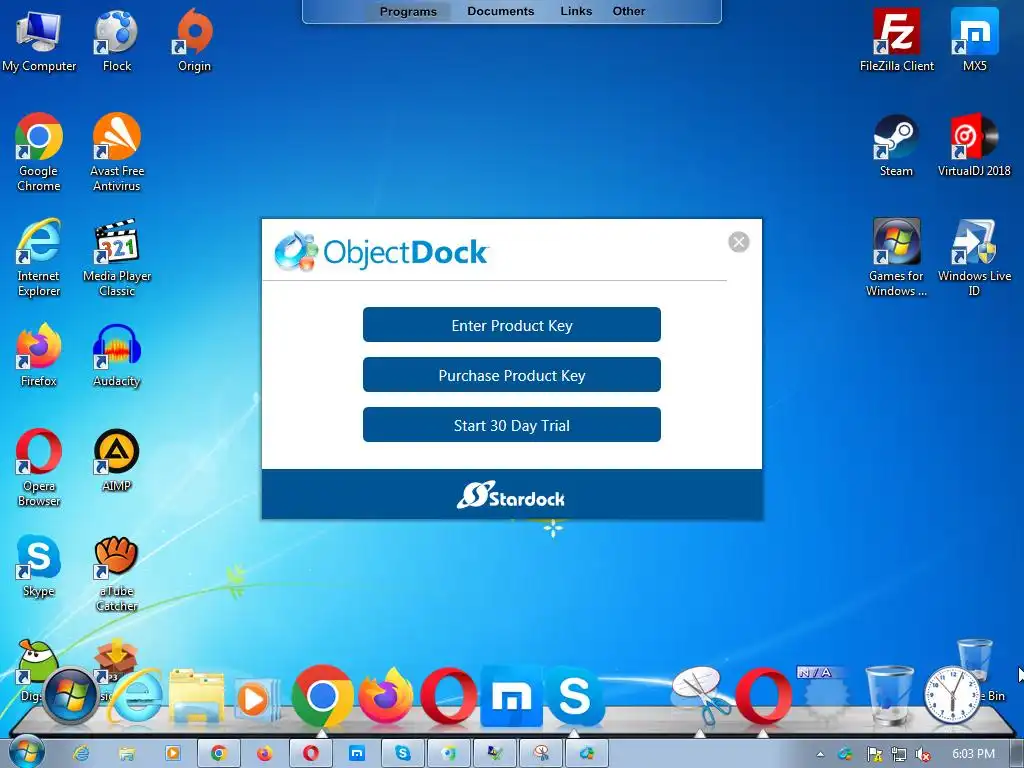
Task: Launch Google Chrome from the dock
Action: [x=322, y=696]
